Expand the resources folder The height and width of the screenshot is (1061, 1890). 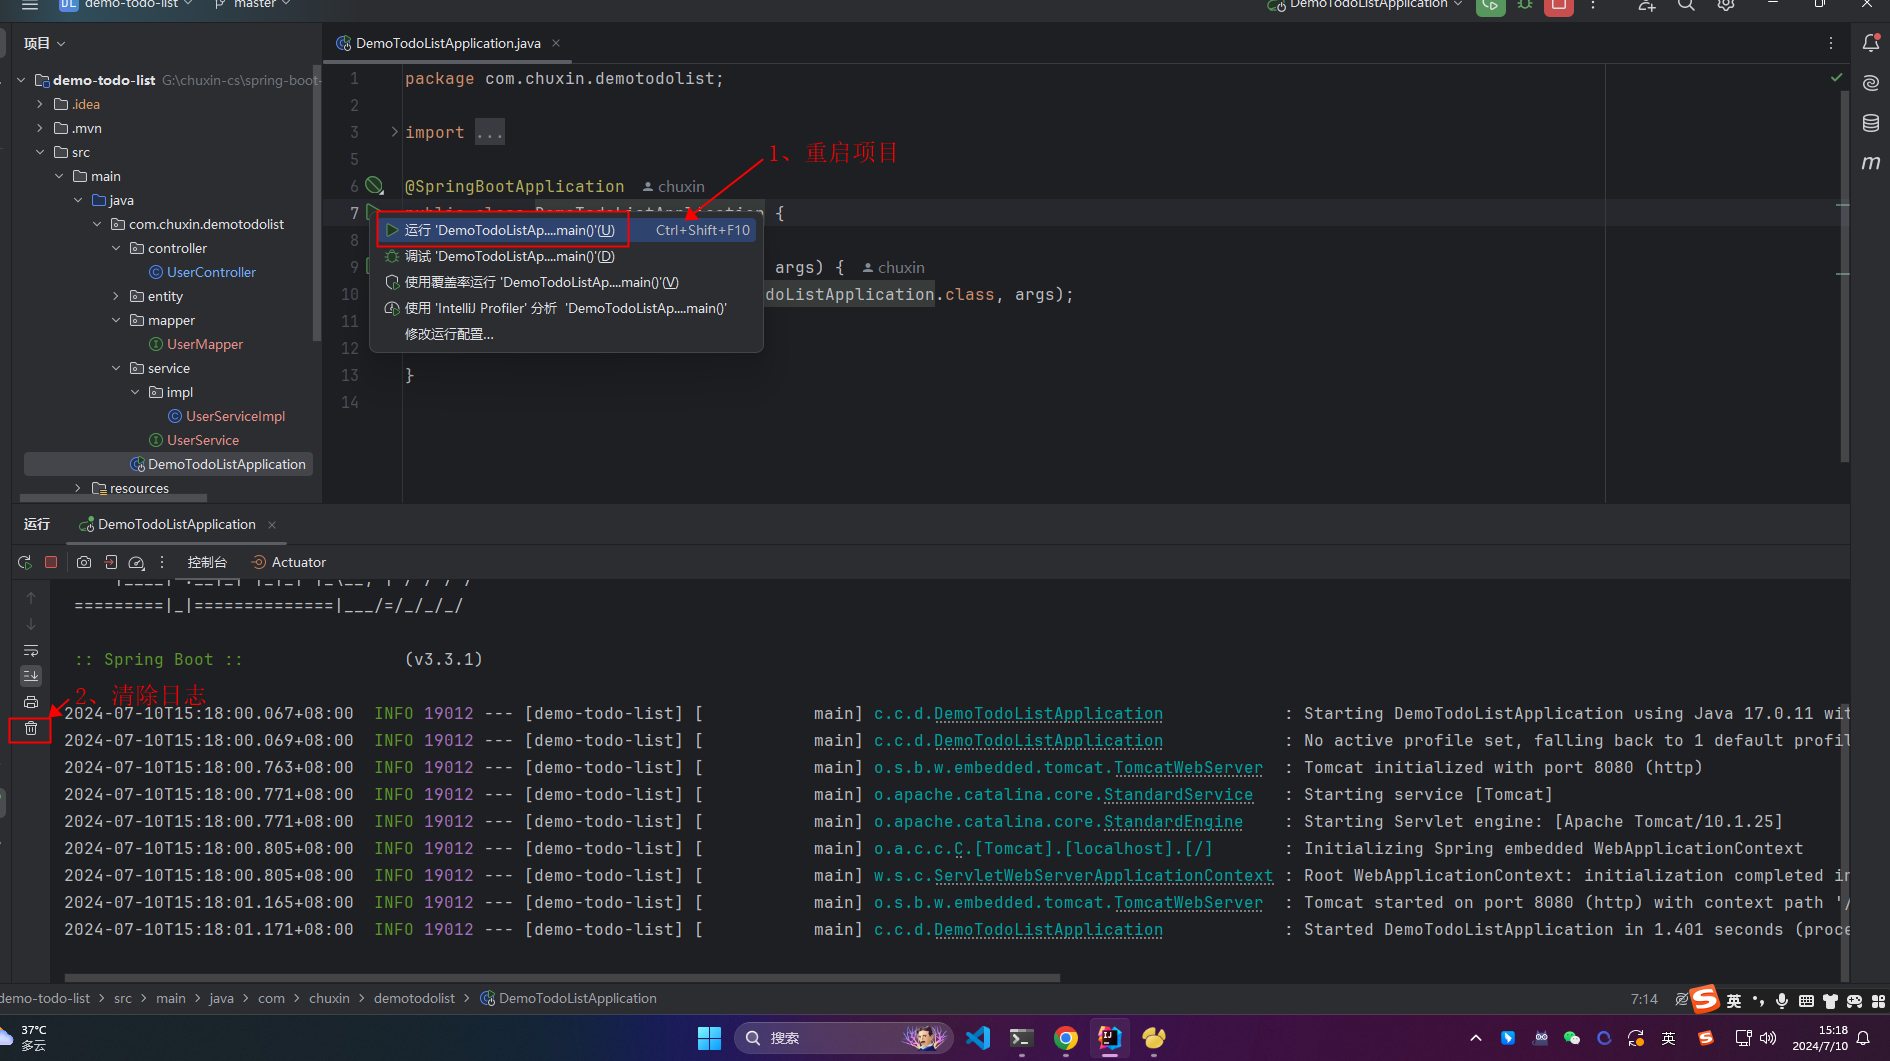pyautogui.click(x=78, y=488)
